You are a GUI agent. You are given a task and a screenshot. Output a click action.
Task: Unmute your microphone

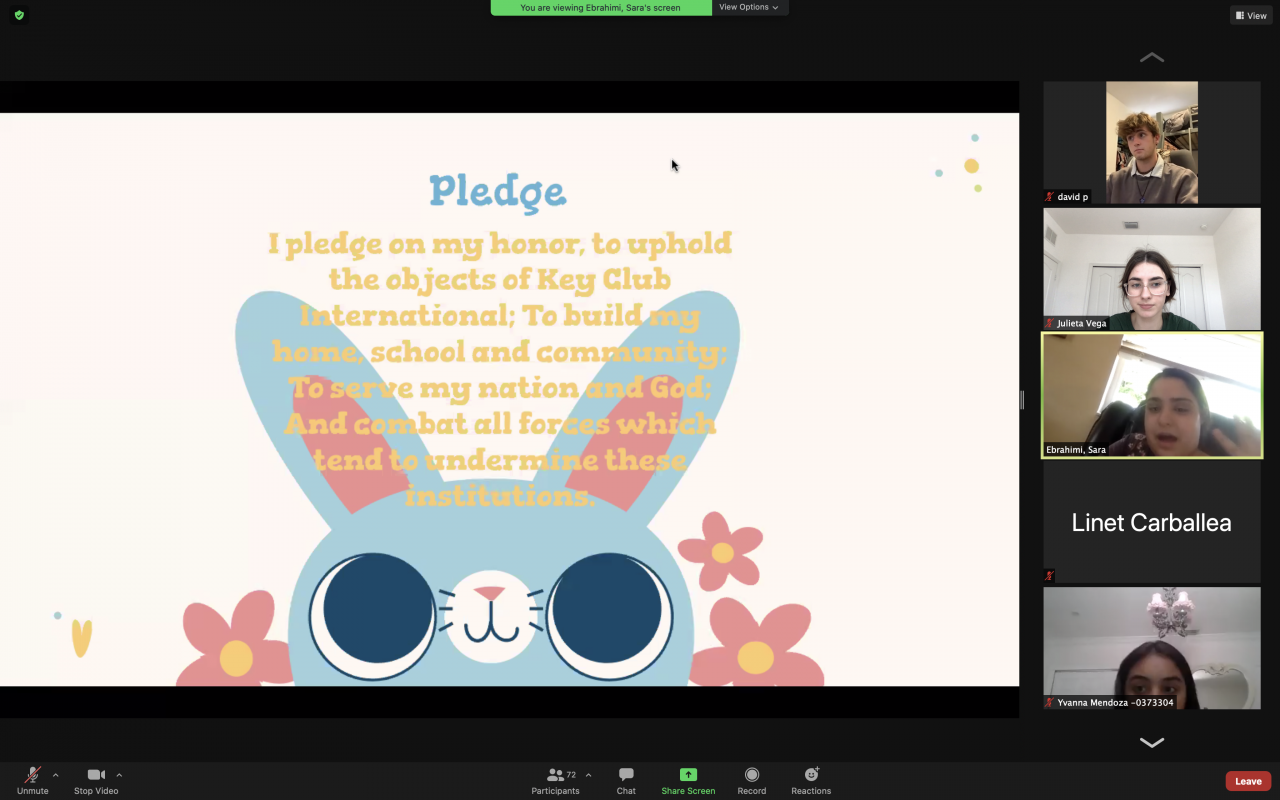click(33, 781)
